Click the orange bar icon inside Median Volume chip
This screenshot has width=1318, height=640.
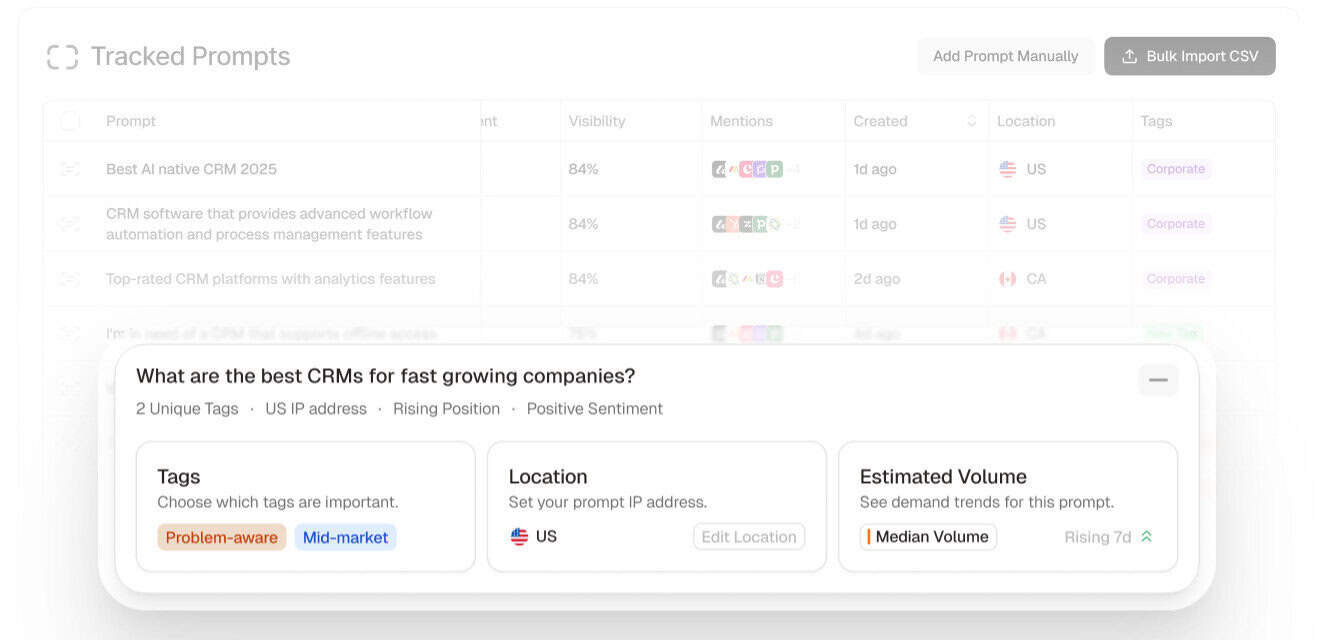click(x=869, y=536)
